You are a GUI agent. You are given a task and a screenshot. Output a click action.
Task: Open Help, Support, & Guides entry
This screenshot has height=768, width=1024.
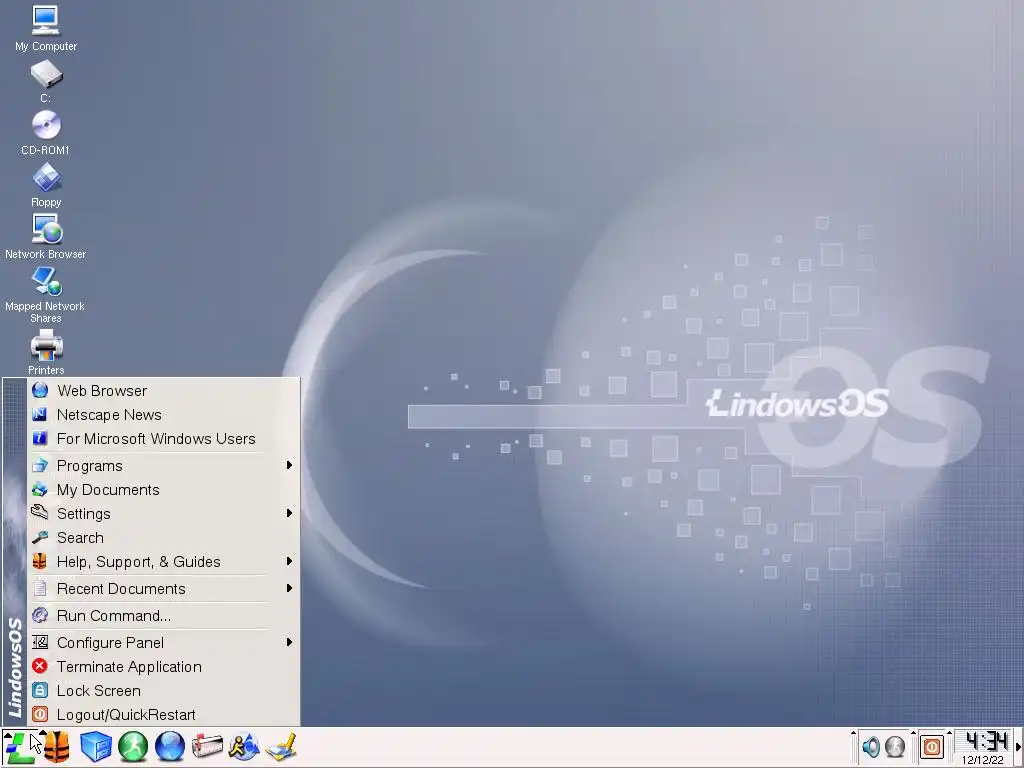pyautogui.click(x=164, y=562)
